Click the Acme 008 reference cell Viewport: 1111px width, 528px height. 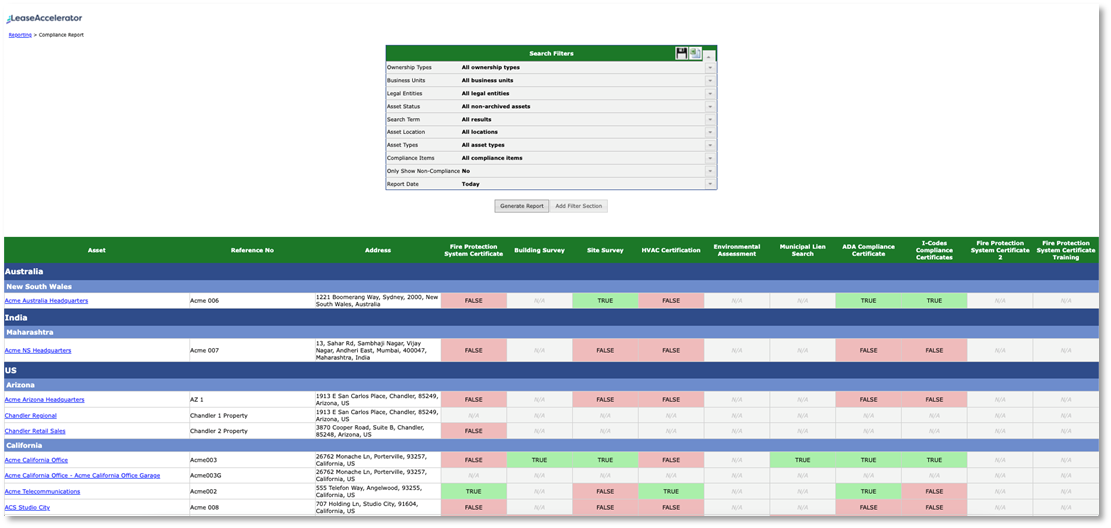tap(252, 507)
